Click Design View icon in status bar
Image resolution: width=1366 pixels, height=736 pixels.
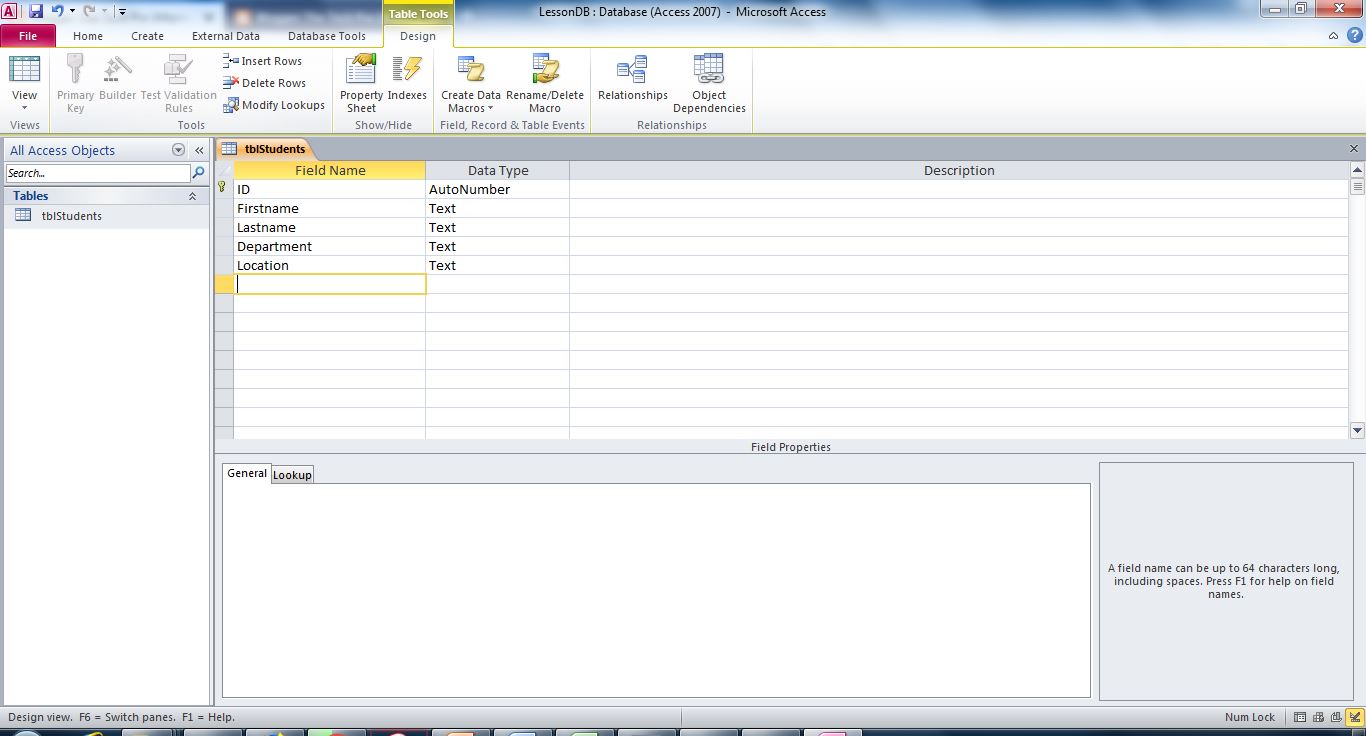coord(1353,717)
